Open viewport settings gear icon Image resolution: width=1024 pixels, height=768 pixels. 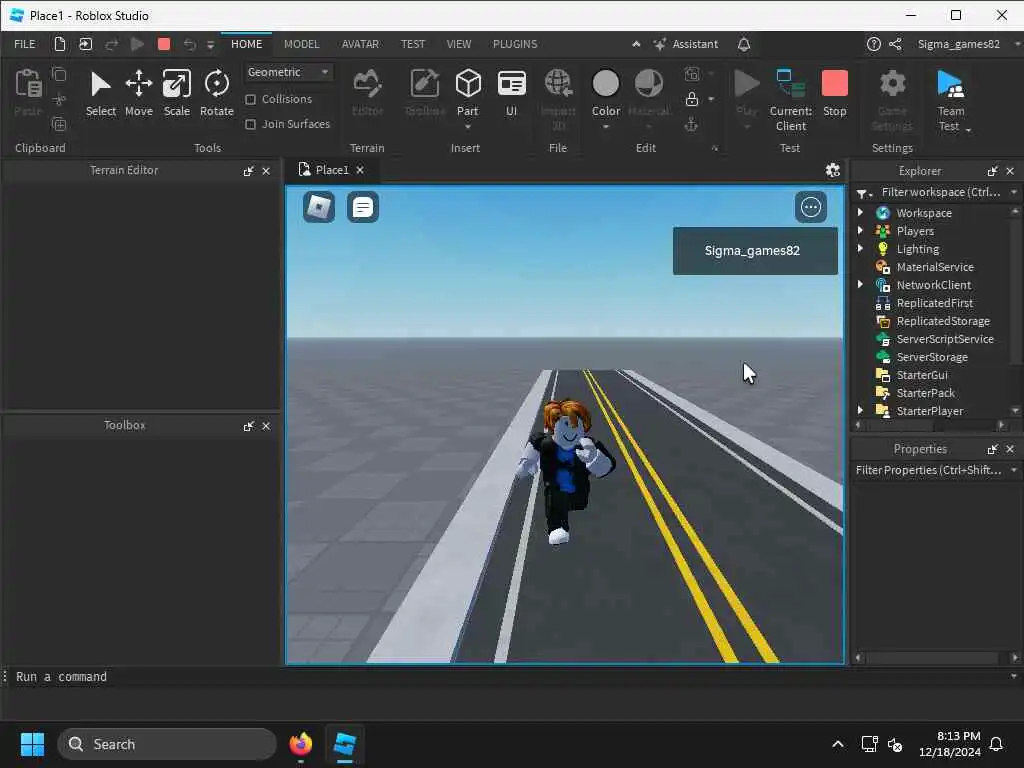click(x=833, y=170)
